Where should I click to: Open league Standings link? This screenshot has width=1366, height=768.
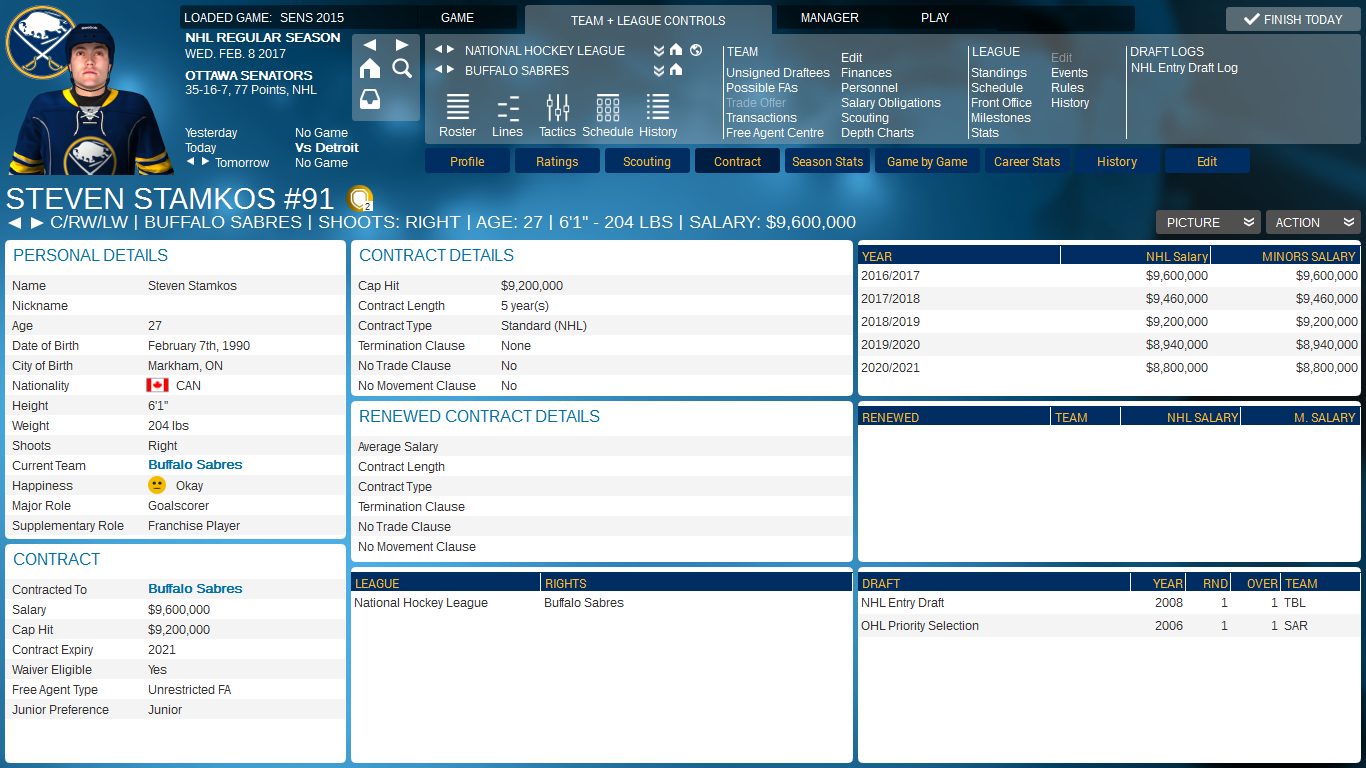click(999, 73)
